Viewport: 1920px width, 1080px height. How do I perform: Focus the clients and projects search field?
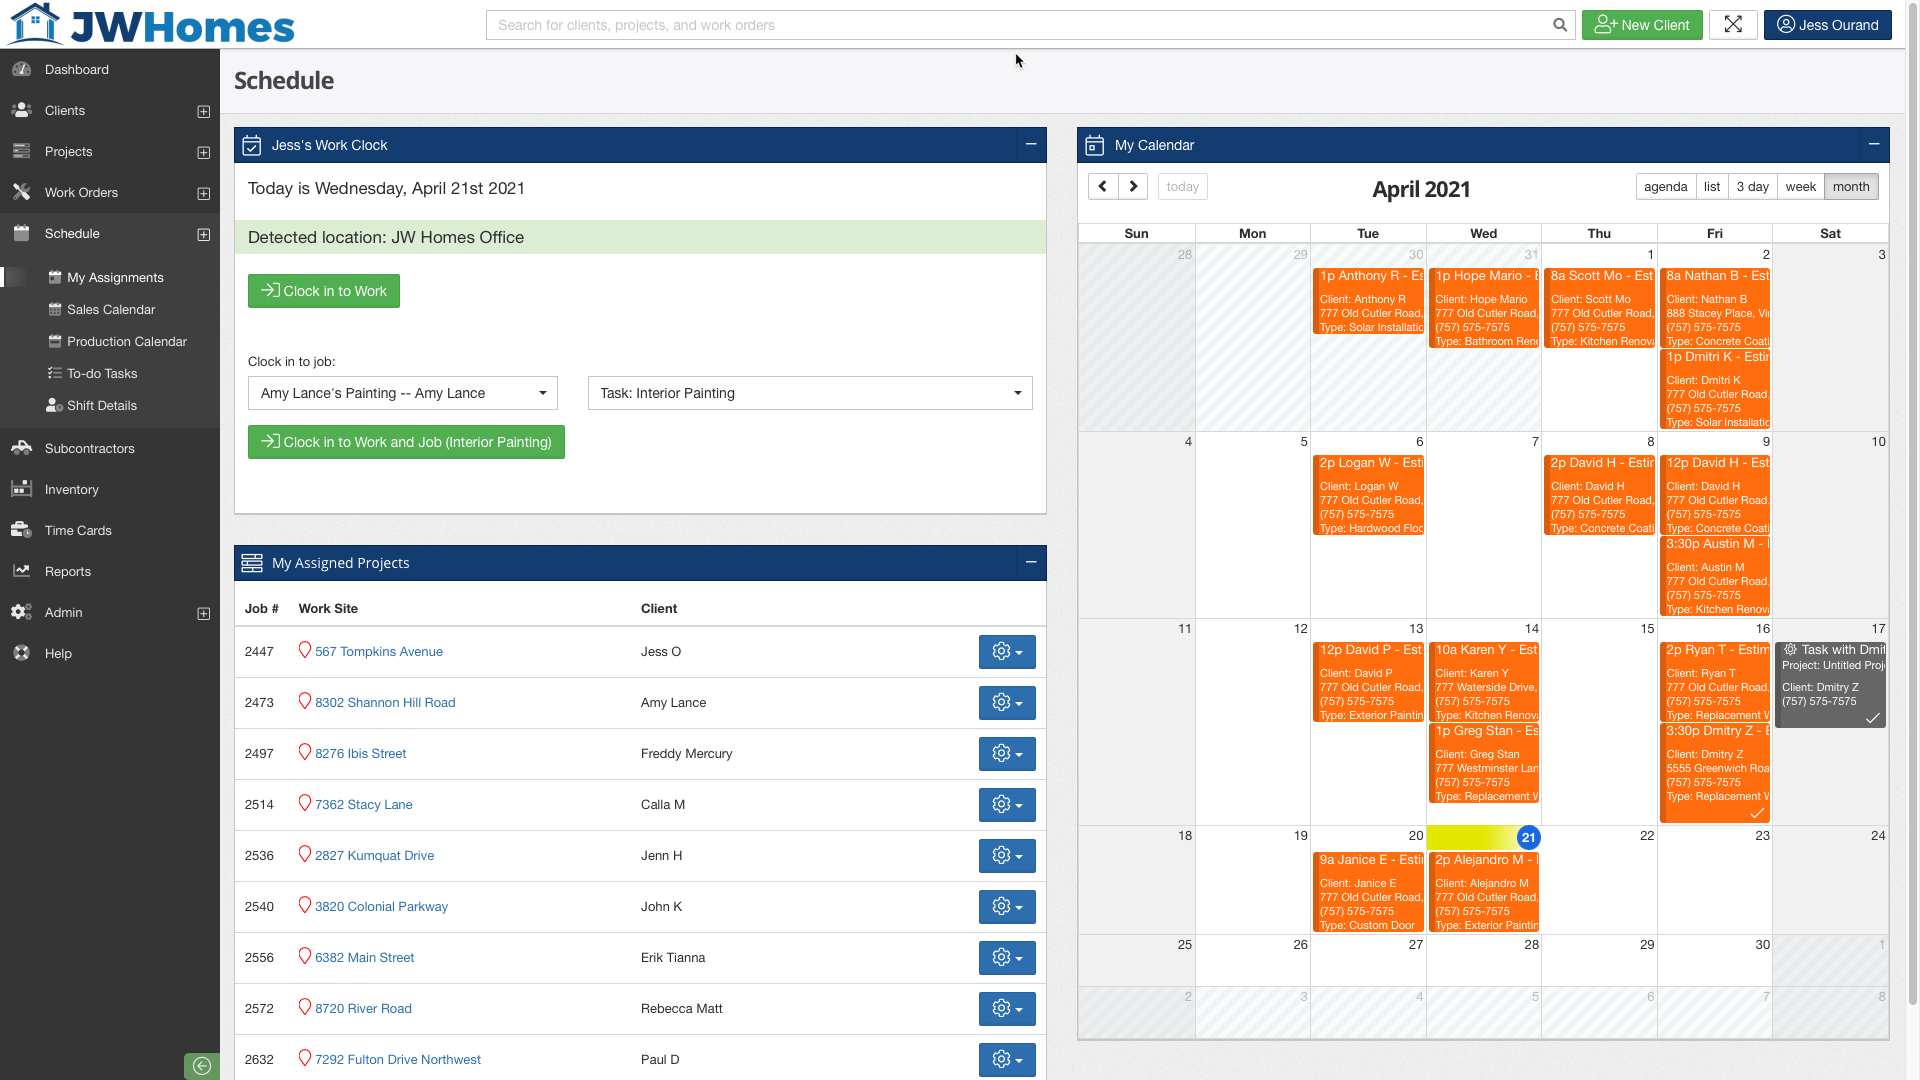click(1020, 25)
